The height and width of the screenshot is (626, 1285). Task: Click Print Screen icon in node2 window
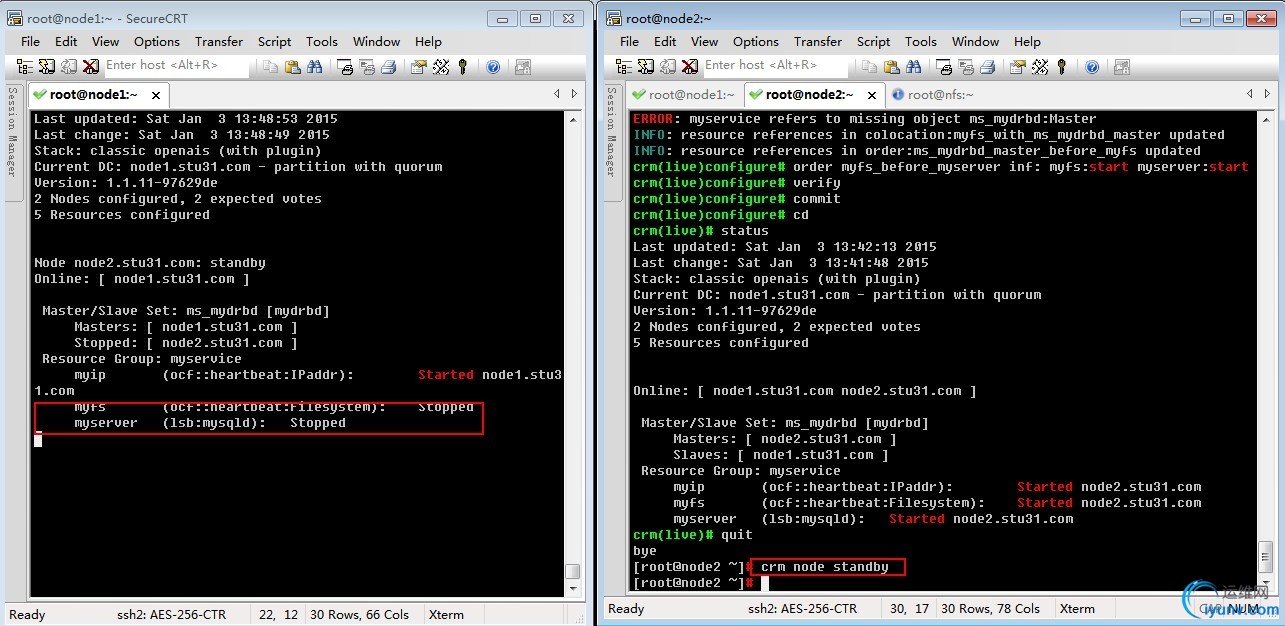[945, 66]
